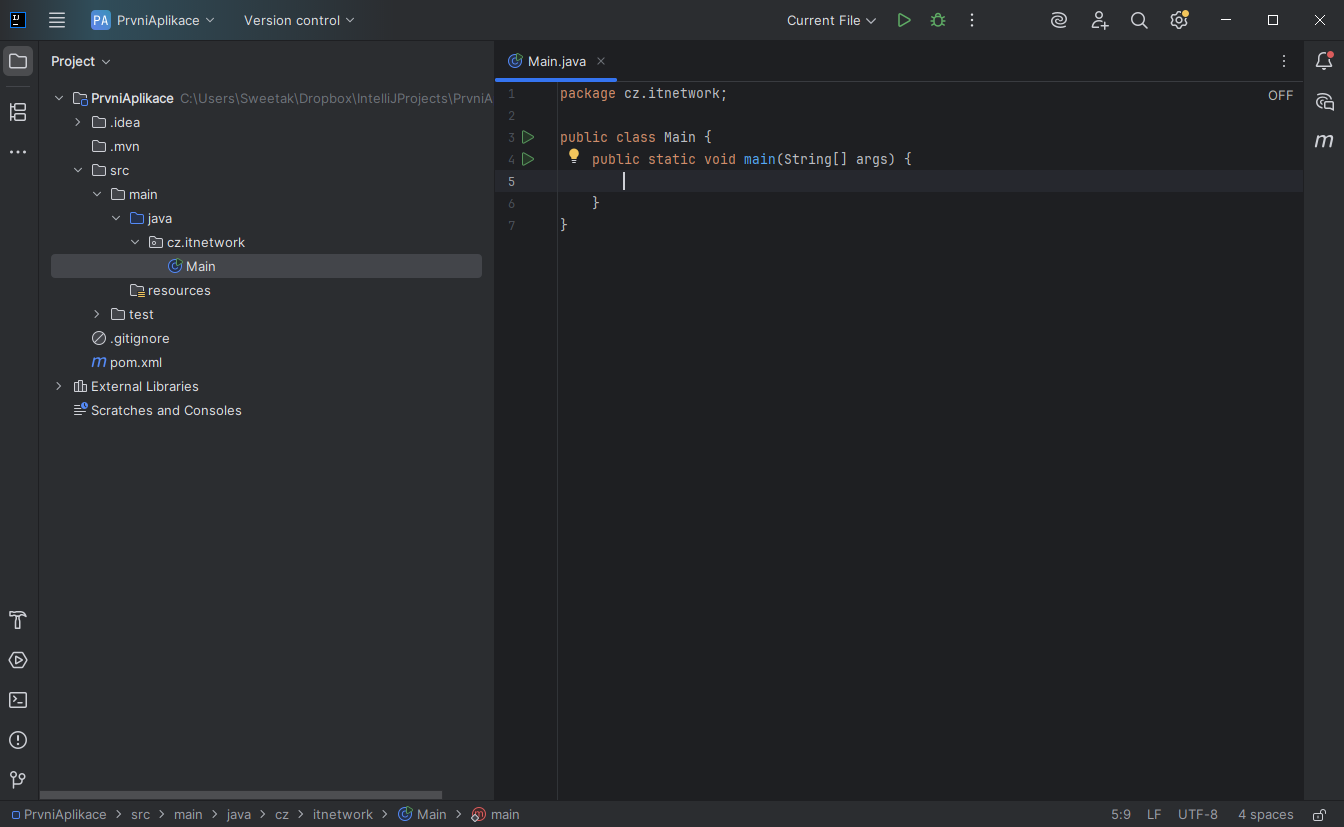This screenshot has width=1344, height=827.
Task: Expand the test folder
Action: pyautogui.click(x=97, y=314)
